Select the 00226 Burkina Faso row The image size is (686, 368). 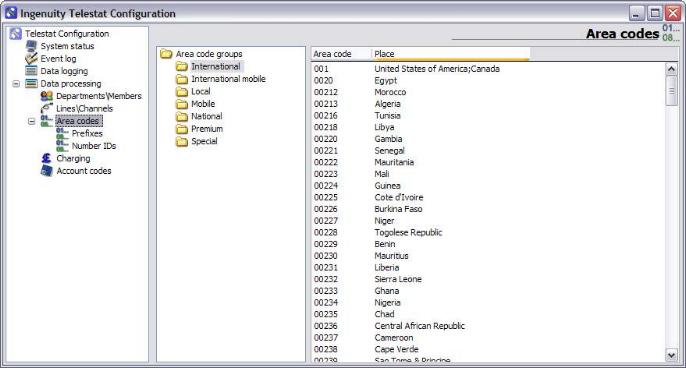[488, 209]
